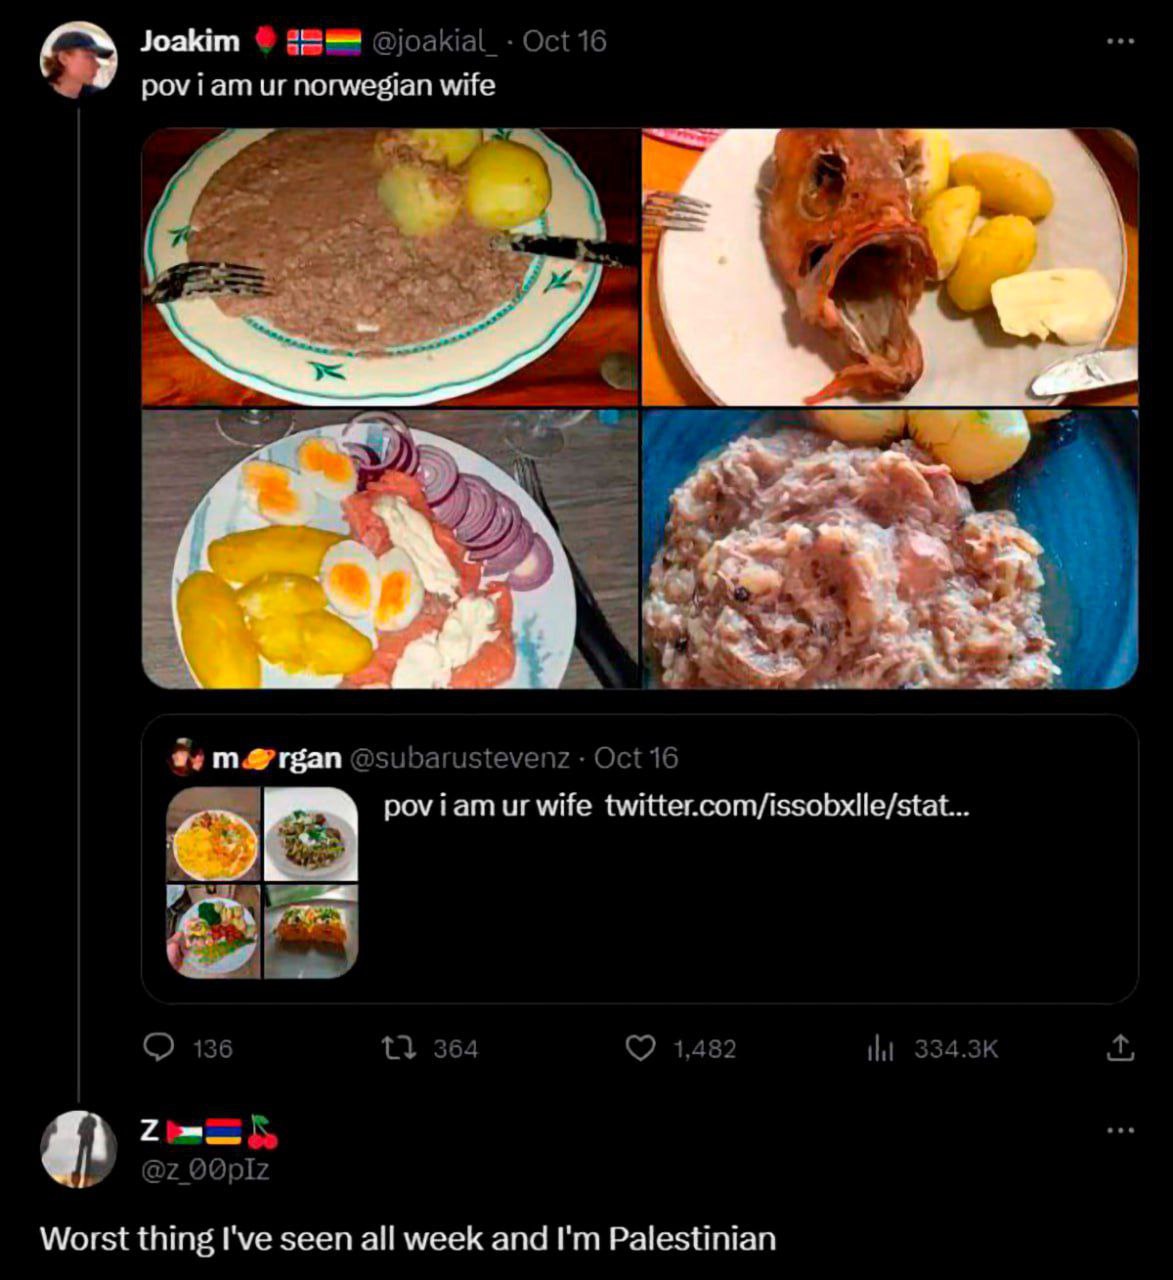This screenshot has width=1173, height=1280.
Task: View the eggs and salmon plate photo
Action: pos(390,549)
